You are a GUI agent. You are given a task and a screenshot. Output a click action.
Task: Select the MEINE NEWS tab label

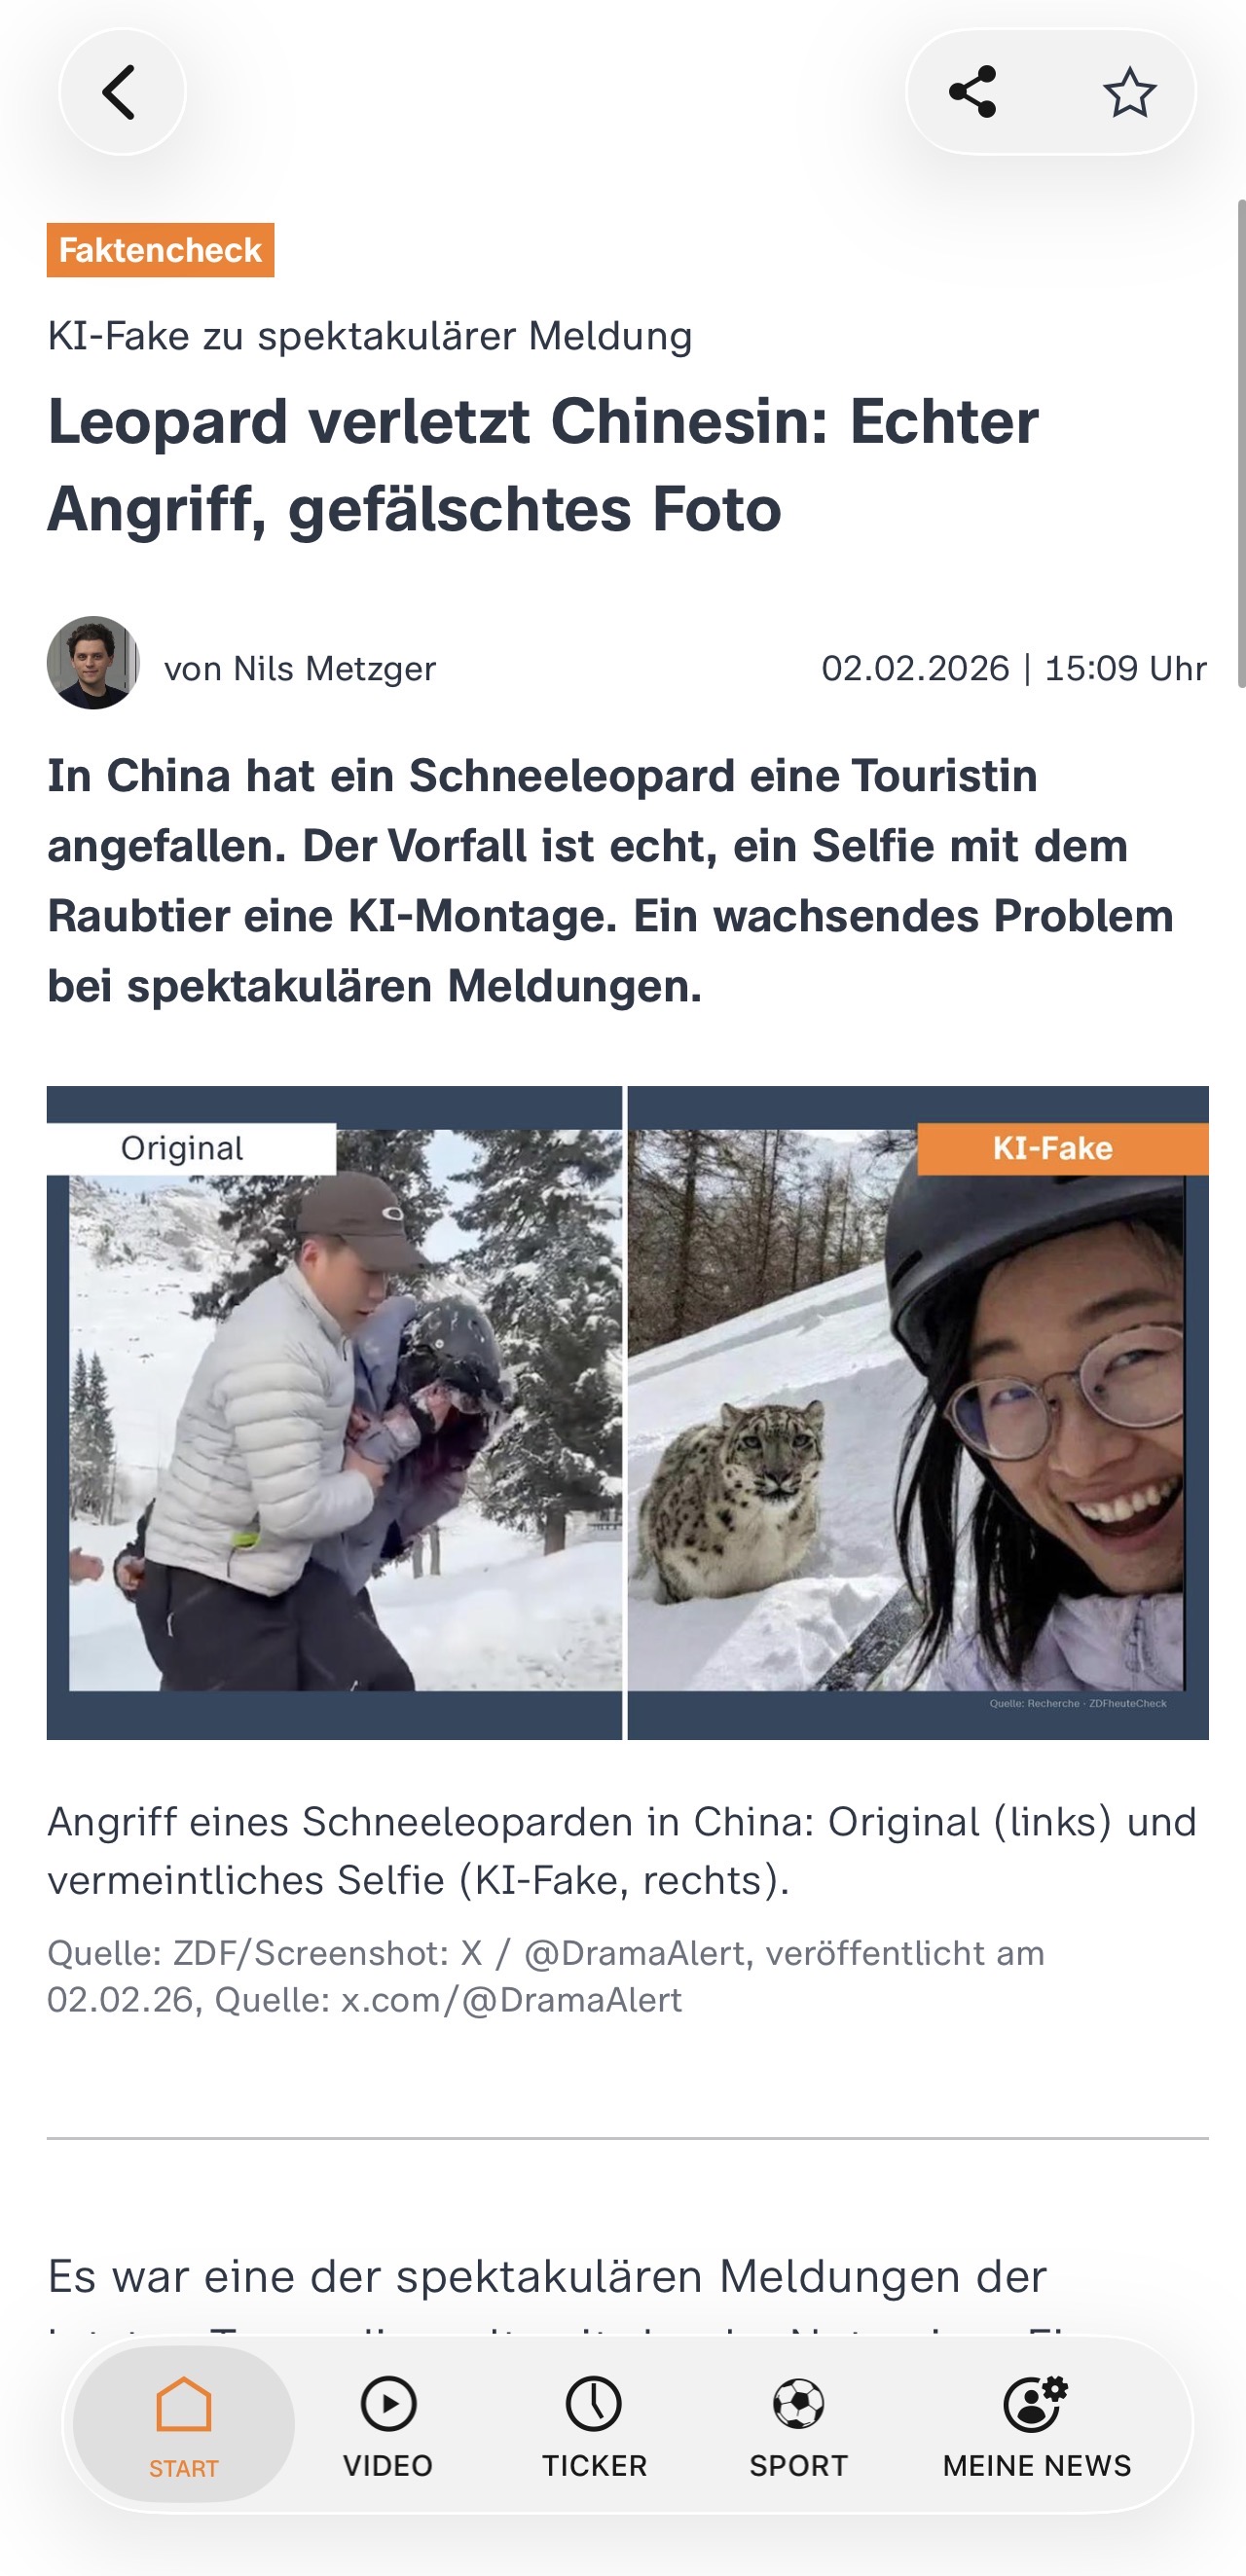[x=1036, y=2466]
